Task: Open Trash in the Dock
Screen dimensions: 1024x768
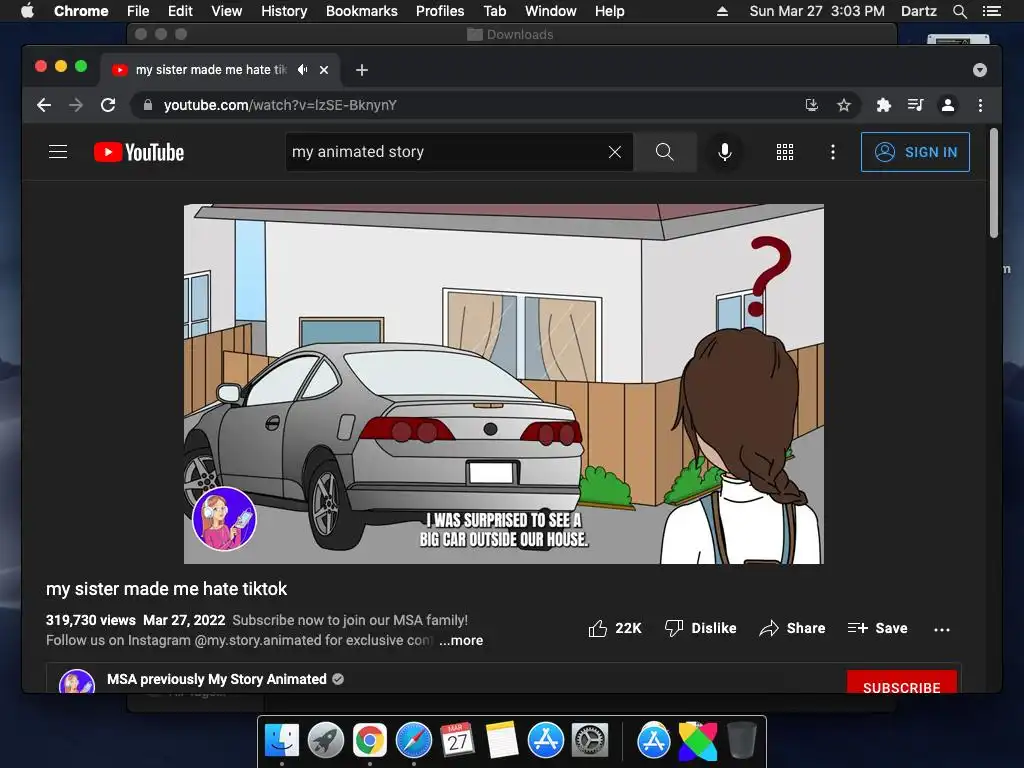Action: pyautogui.click(x=742, y=741)
